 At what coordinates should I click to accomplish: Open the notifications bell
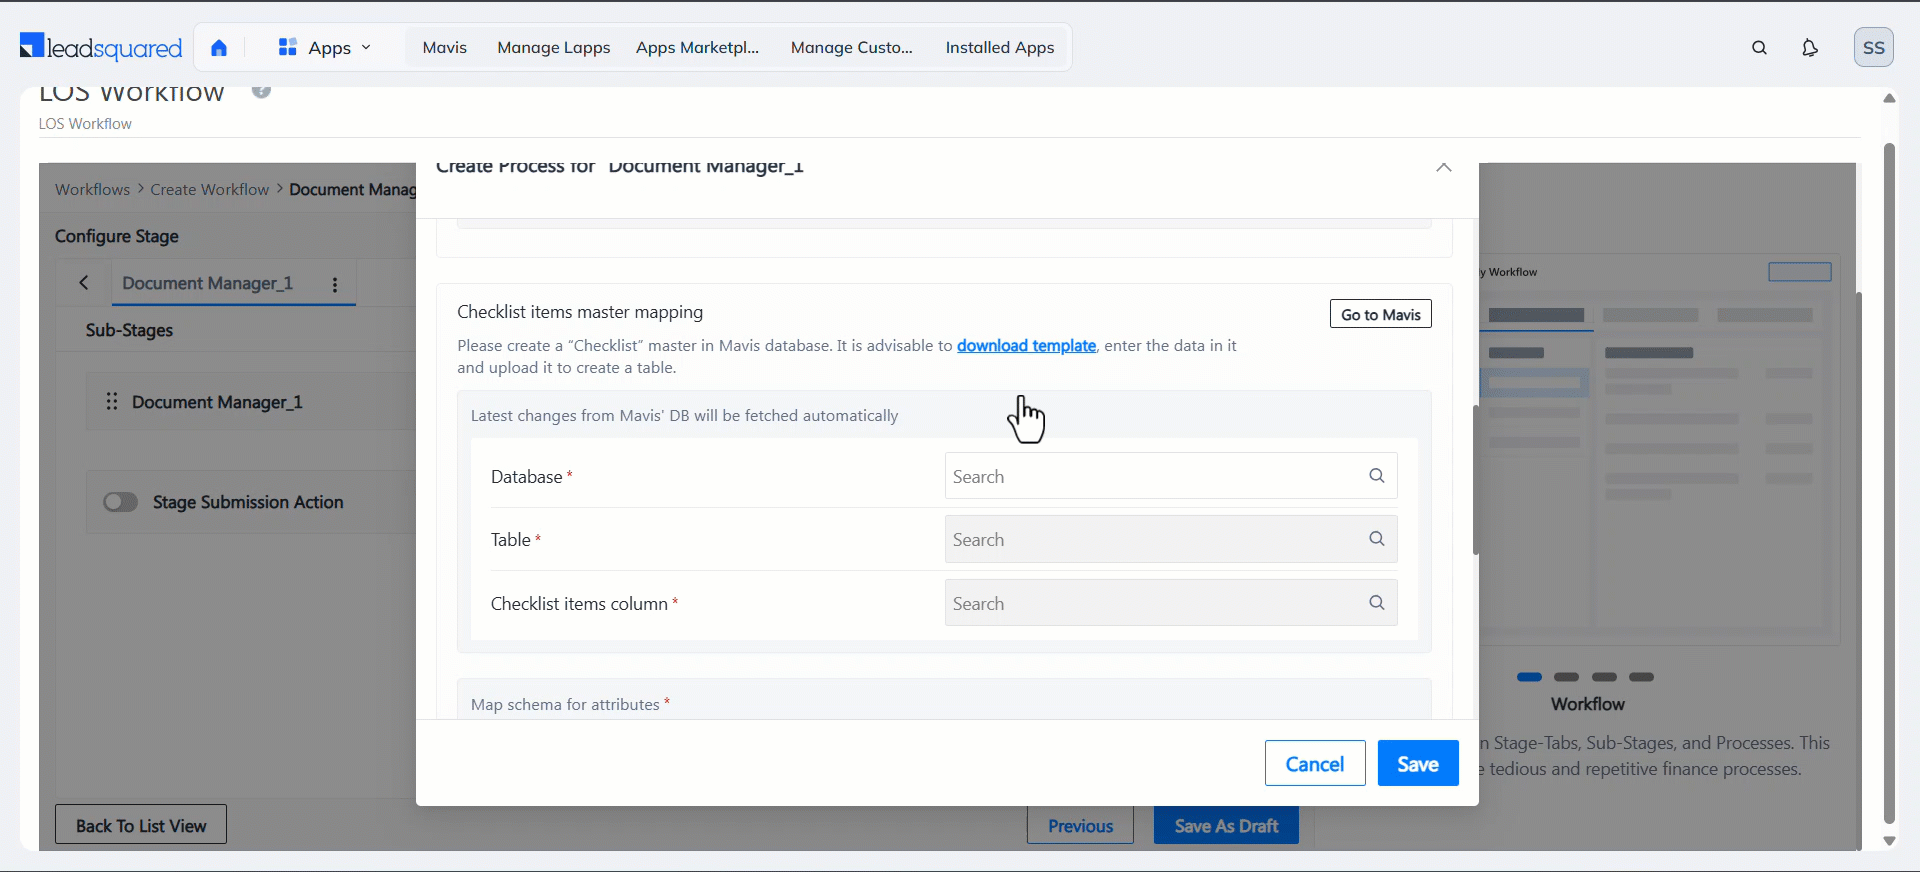click(x=1809, y=47)
